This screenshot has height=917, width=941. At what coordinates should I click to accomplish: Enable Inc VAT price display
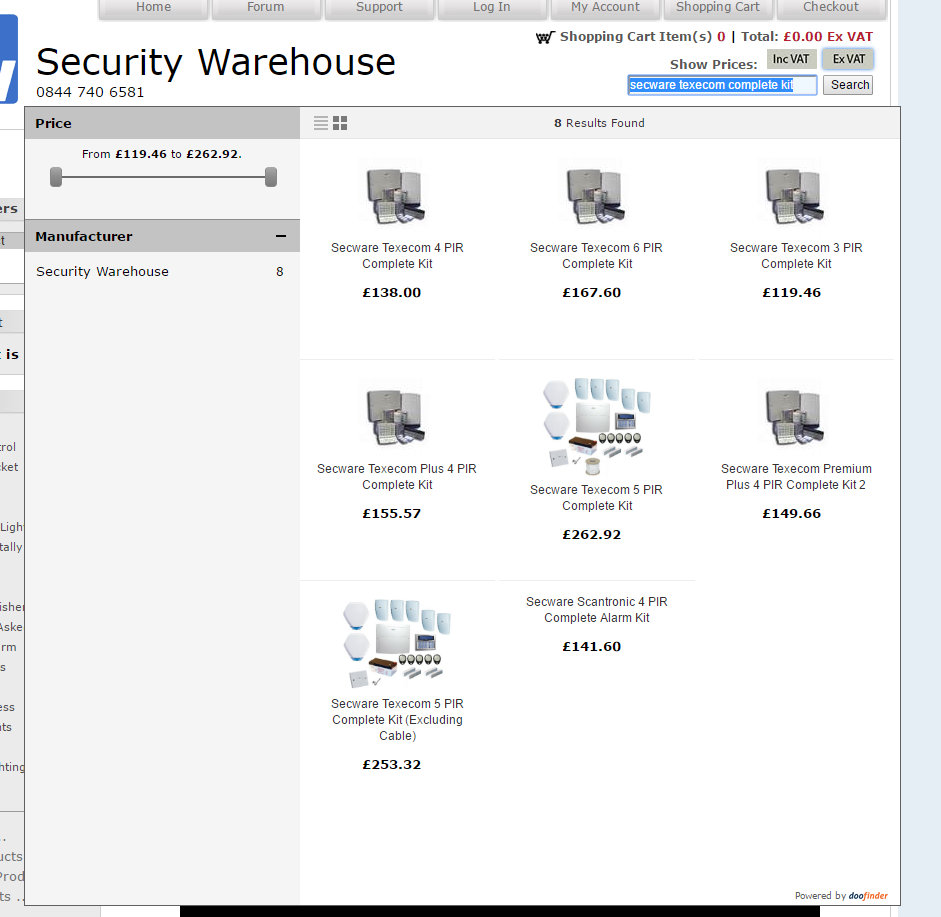pos(791,59)
